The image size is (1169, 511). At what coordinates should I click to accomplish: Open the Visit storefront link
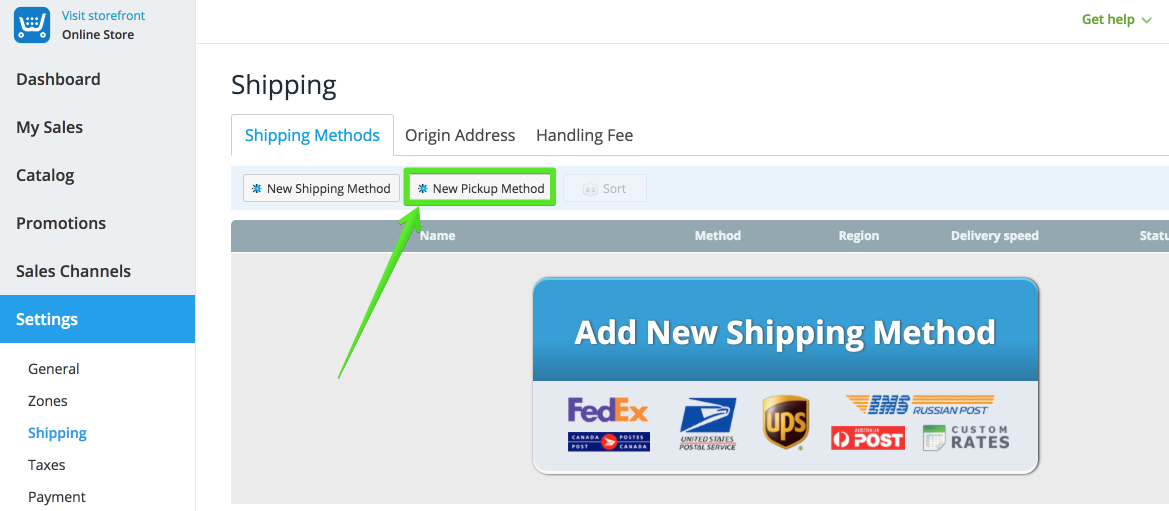coord(104,16)
